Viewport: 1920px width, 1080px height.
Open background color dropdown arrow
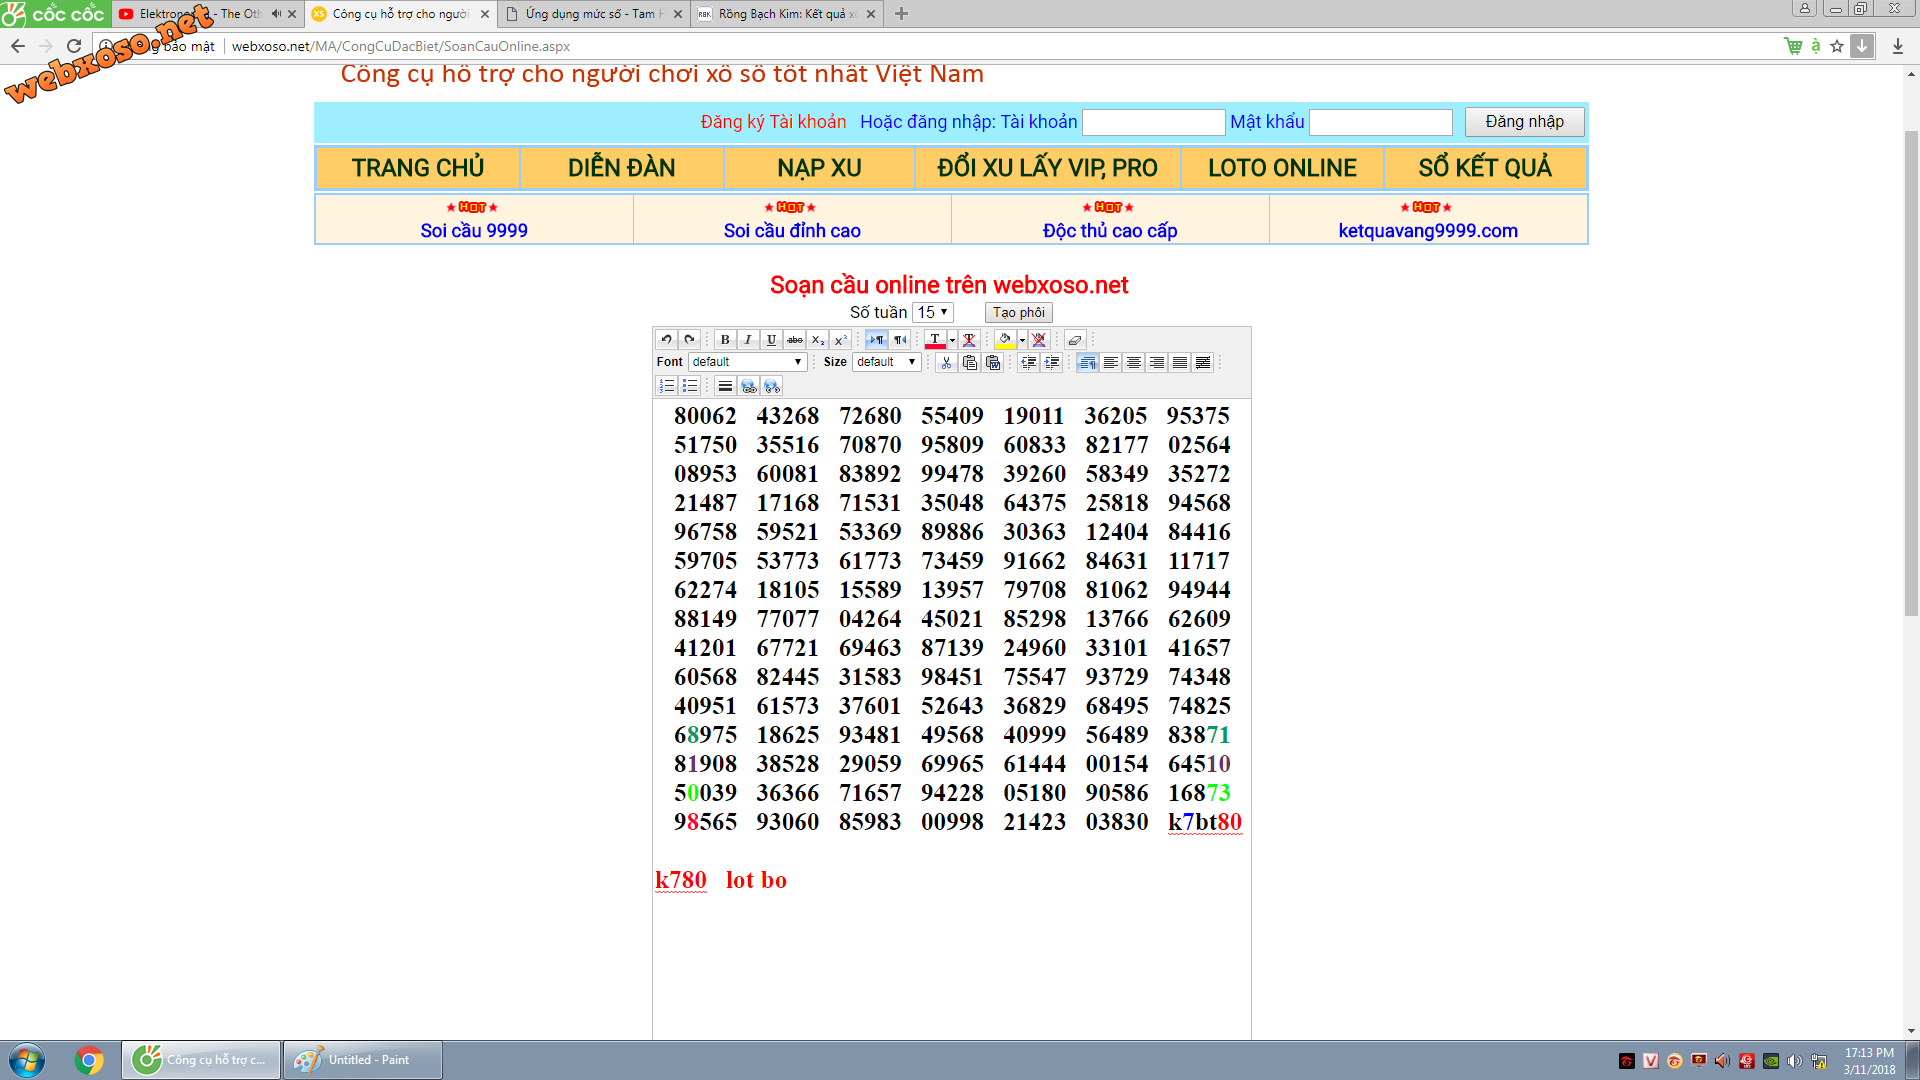pos(1022,340)
